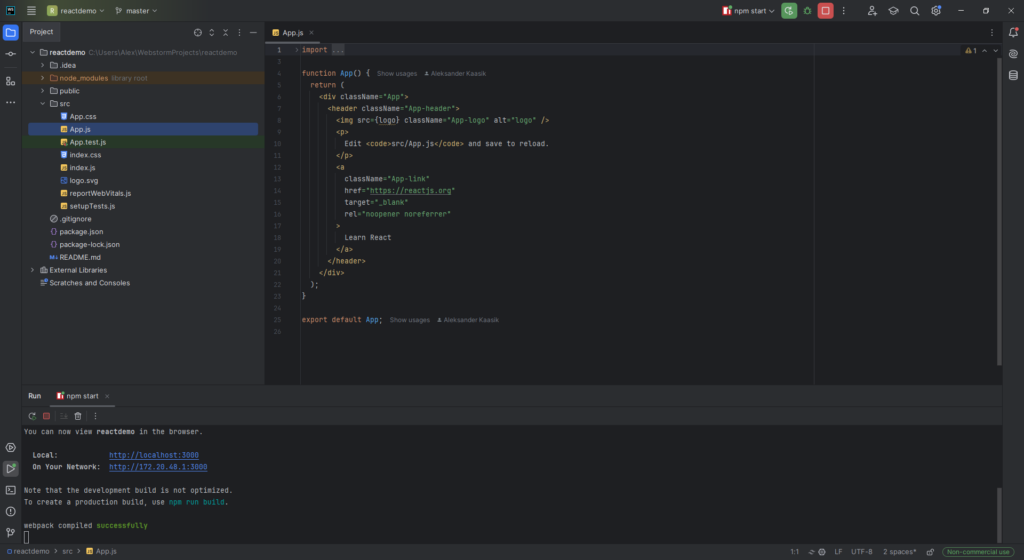
Task: Select the App.js editor tab
Action: click(x=293, y=33)
